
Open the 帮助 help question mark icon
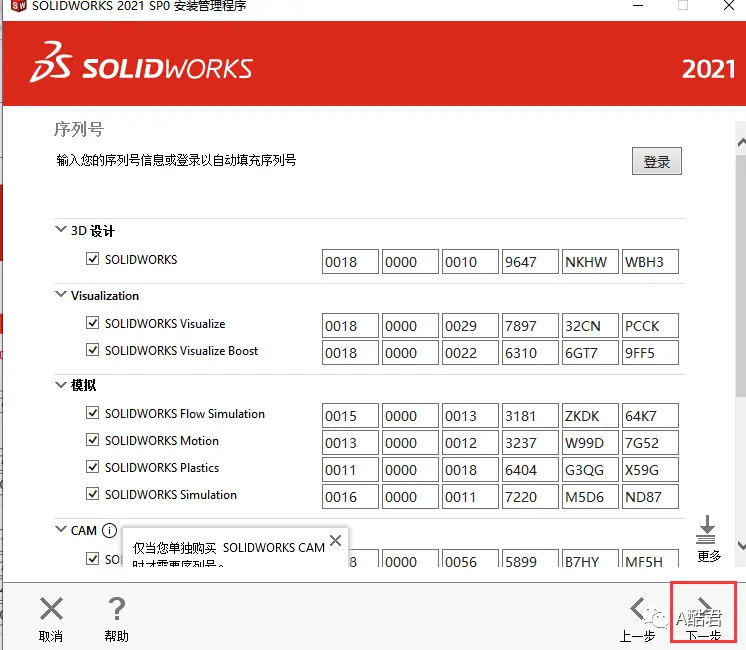tap(117, 609)
